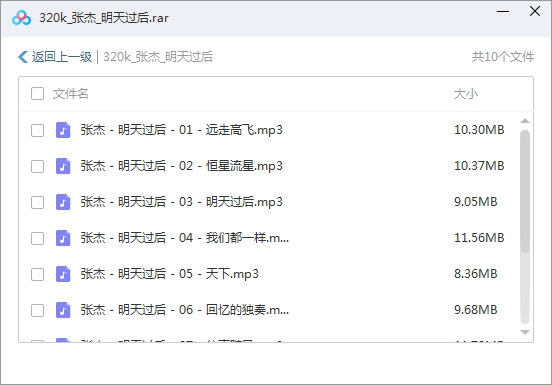Click the 9.05MB size value
552x385 pixels.
476,202
